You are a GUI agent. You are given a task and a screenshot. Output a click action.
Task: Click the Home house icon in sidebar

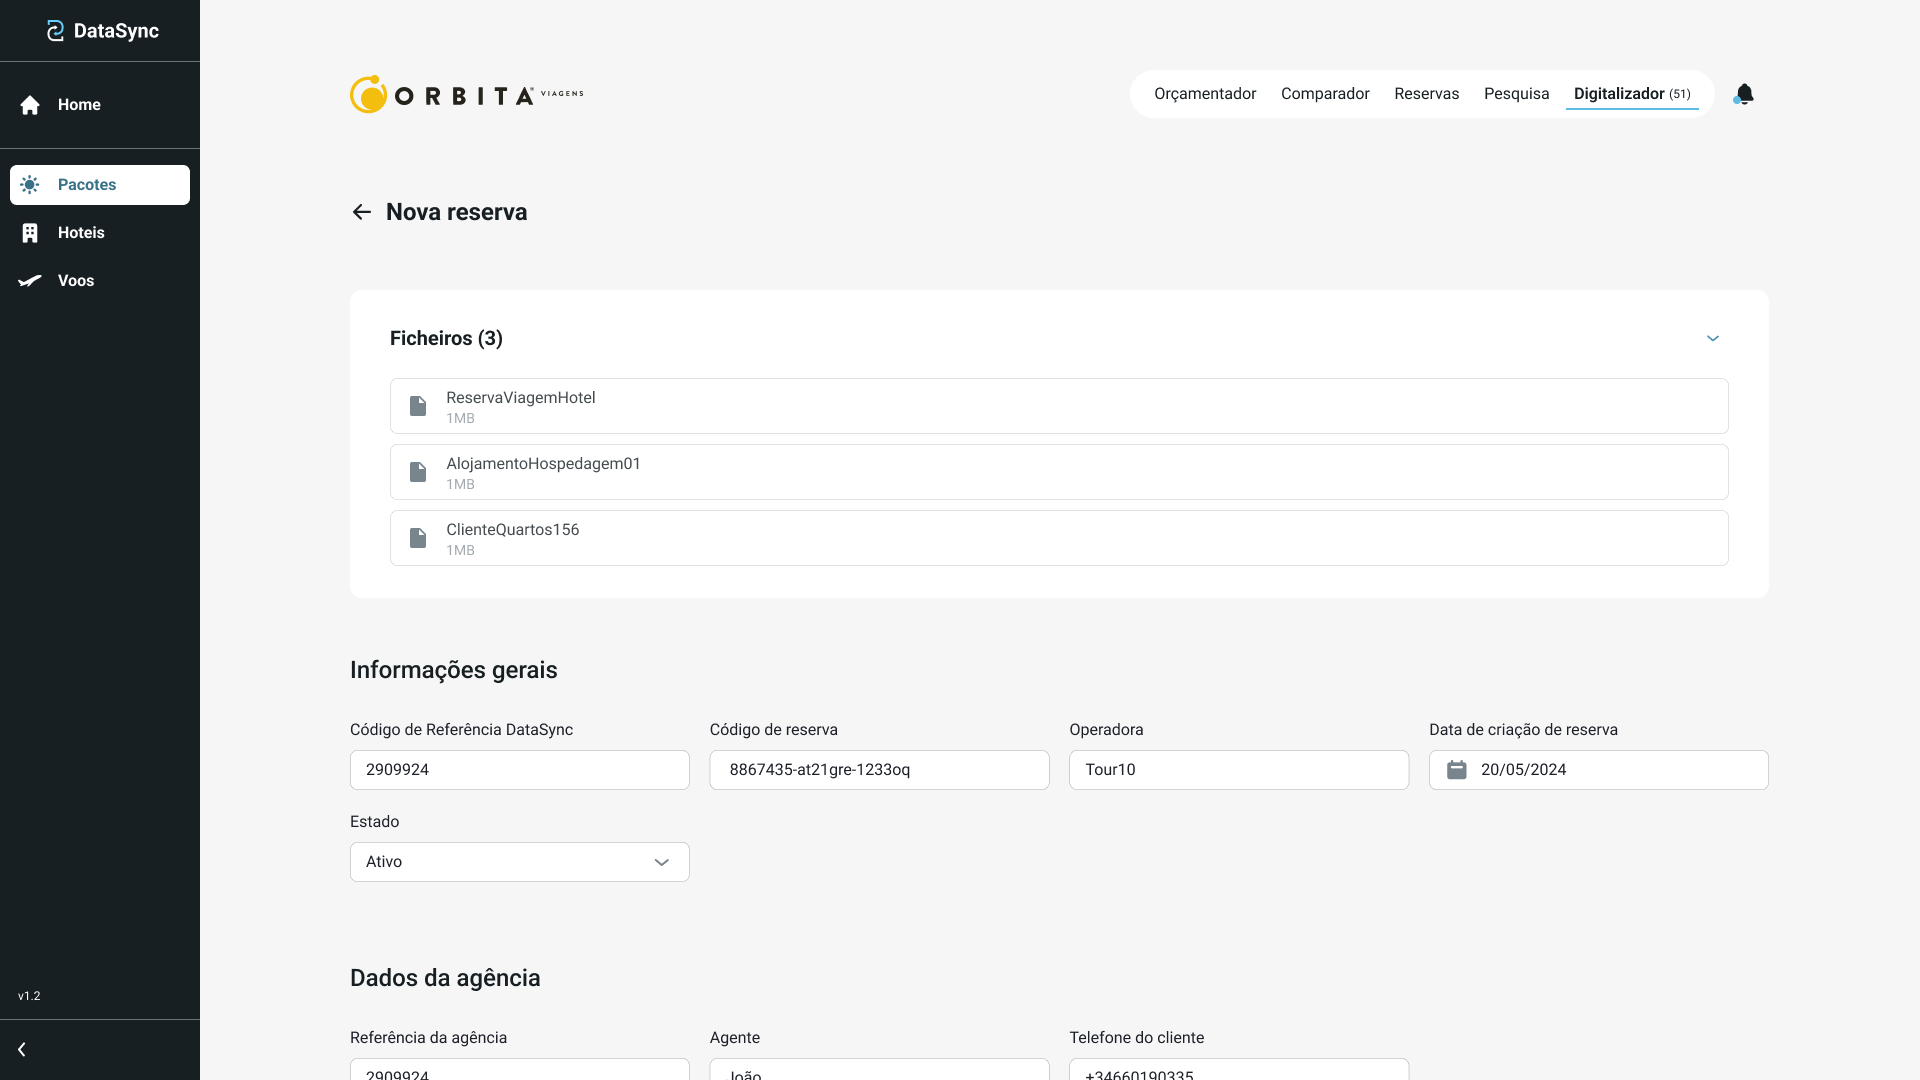pos(30,105)
